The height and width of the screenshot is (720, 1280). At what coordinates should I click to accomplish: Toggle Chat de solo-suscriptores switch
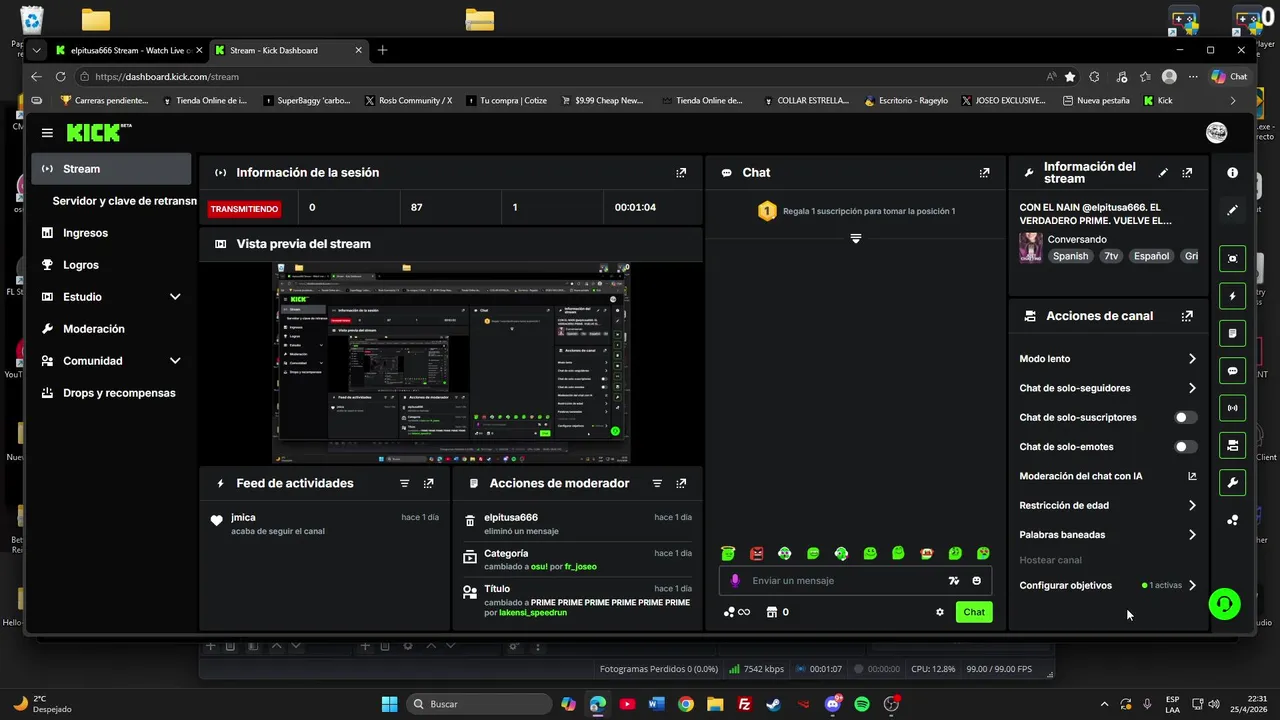click(x=1185, y=418)
